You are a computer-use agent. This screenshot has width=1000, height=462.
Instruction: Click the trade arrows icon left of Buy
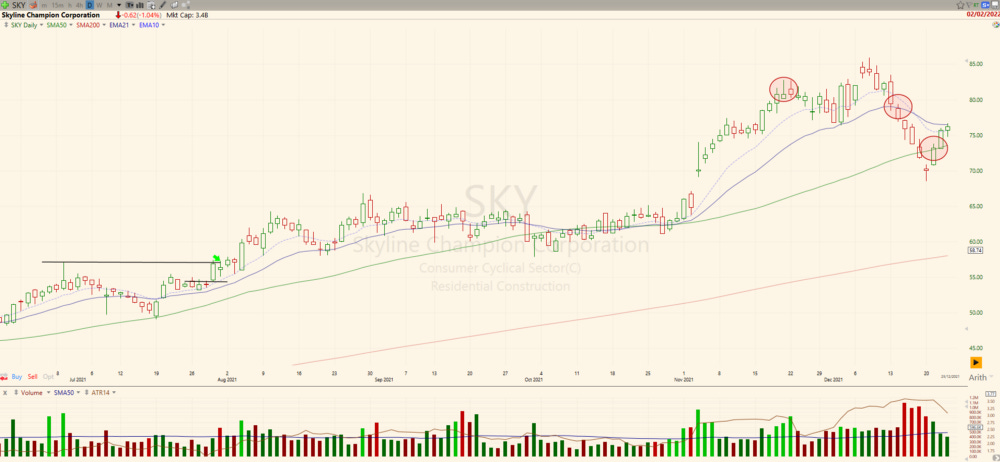point(4,376)
